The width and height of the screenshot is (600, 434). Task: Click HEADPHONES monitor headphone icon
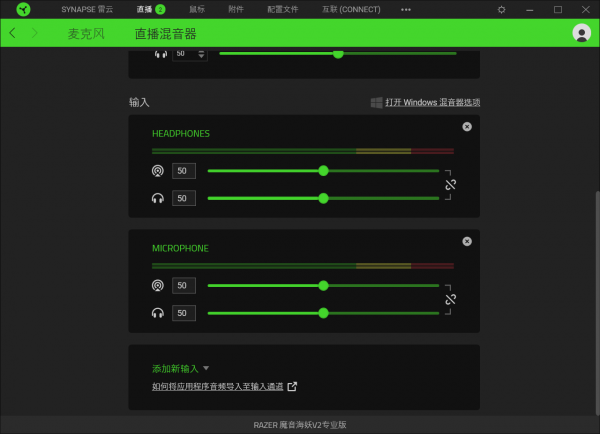tap(158, 198)
